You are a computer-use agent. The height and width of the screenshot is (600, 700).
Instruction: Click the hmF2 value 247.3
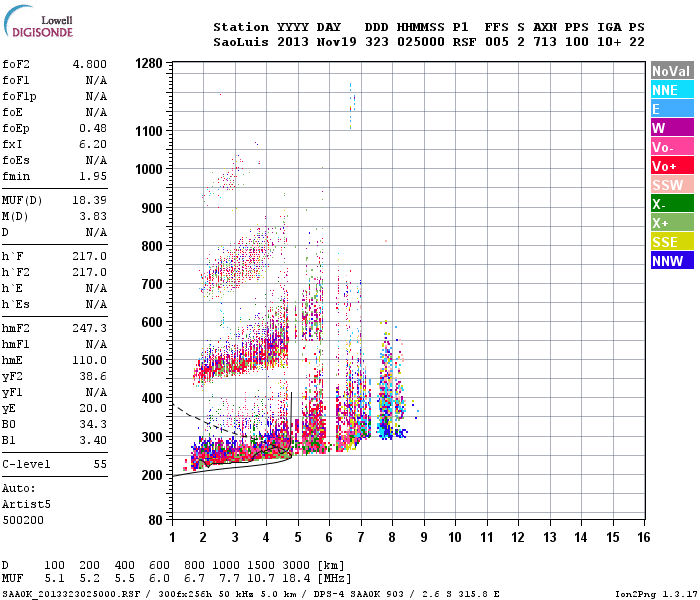(90, 328)
